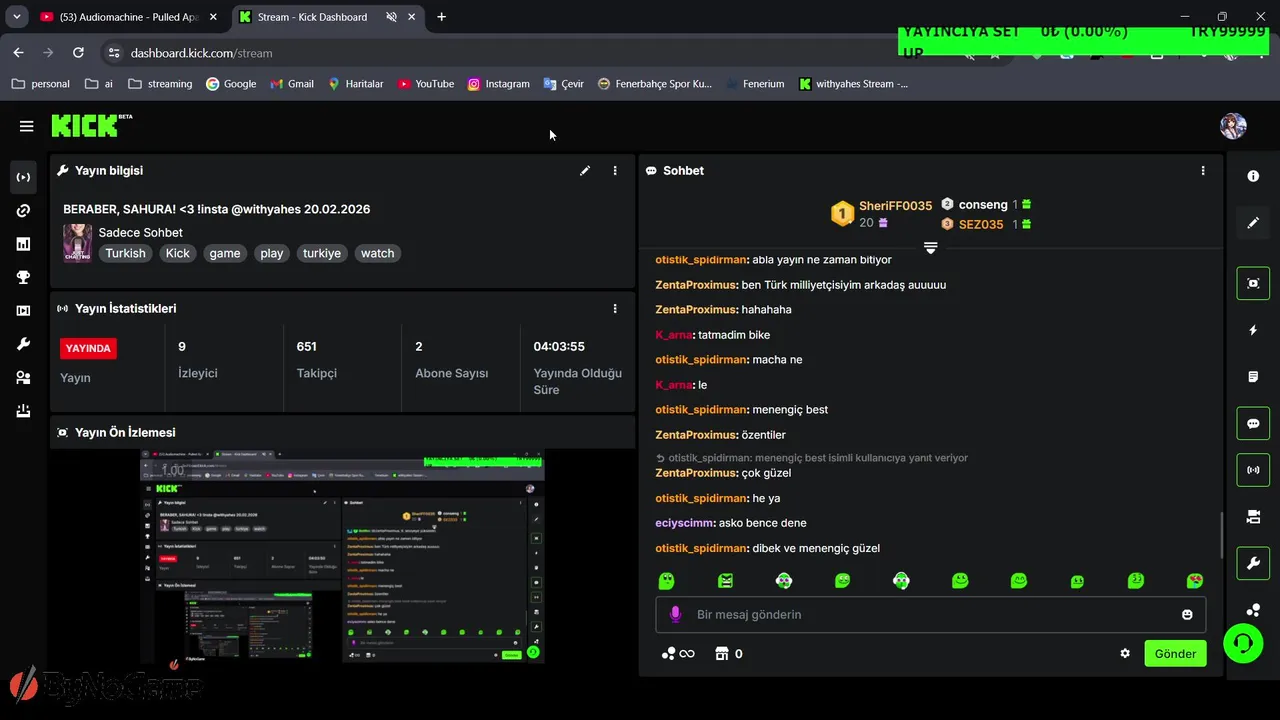Click the lightning bolt icon in right sidebar
This screenshot has height=720, width=1280.
1253,330
